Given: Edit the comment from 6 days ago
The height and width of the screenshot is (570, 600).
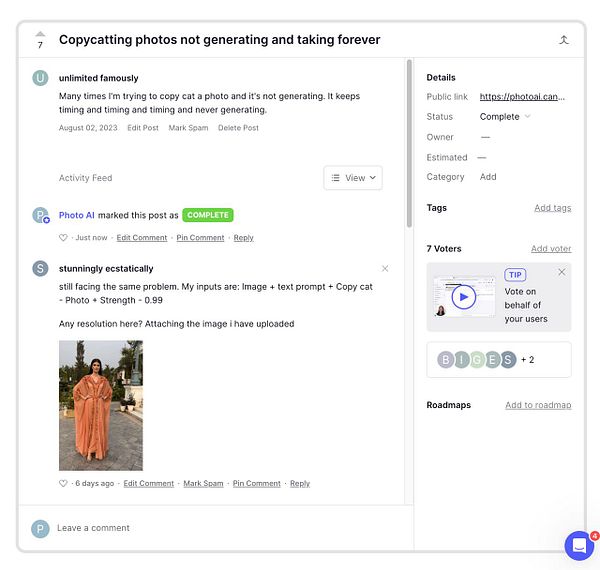Looking at the screenshot, I should pyautogui.click(x=148, y=483).
